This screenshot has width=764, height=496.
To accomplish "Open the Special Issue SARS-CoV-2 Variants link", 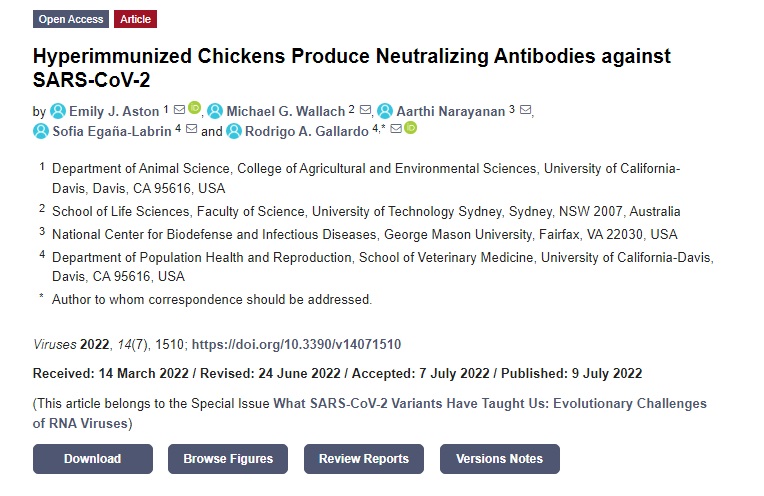I will point(370,414).
